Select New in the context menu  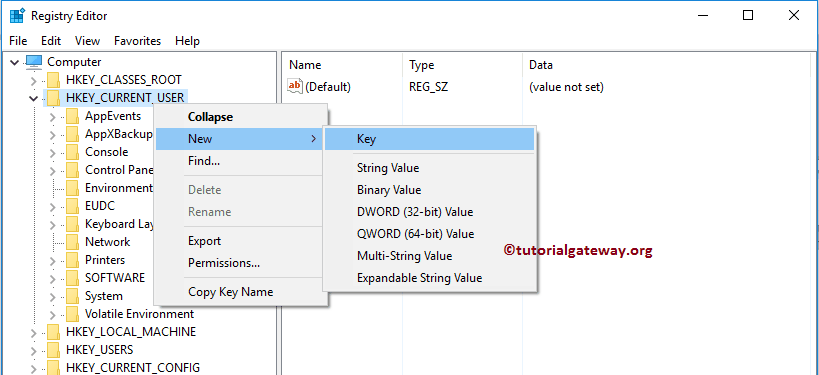239,139
